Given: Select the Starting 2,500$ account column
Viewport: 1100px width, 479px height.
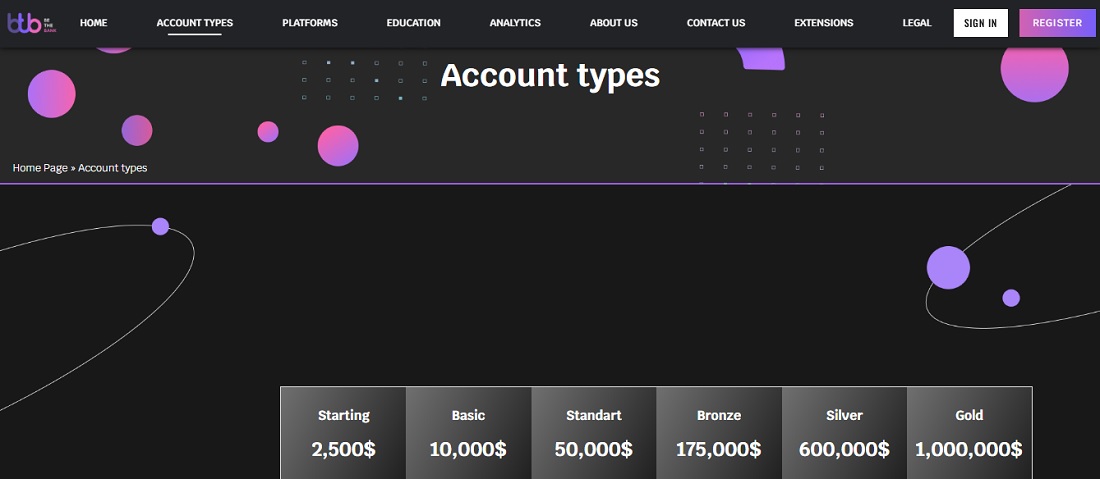Looking at the screenshot, I should pos(343,433).
